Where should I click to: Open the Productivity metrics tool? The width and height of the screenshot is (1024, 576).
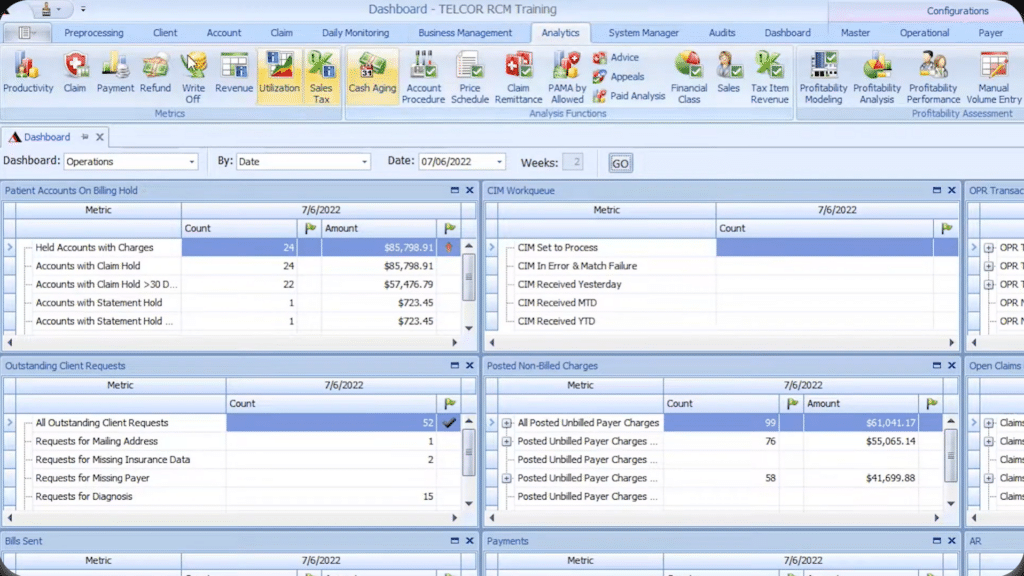[x=27, y=73]
